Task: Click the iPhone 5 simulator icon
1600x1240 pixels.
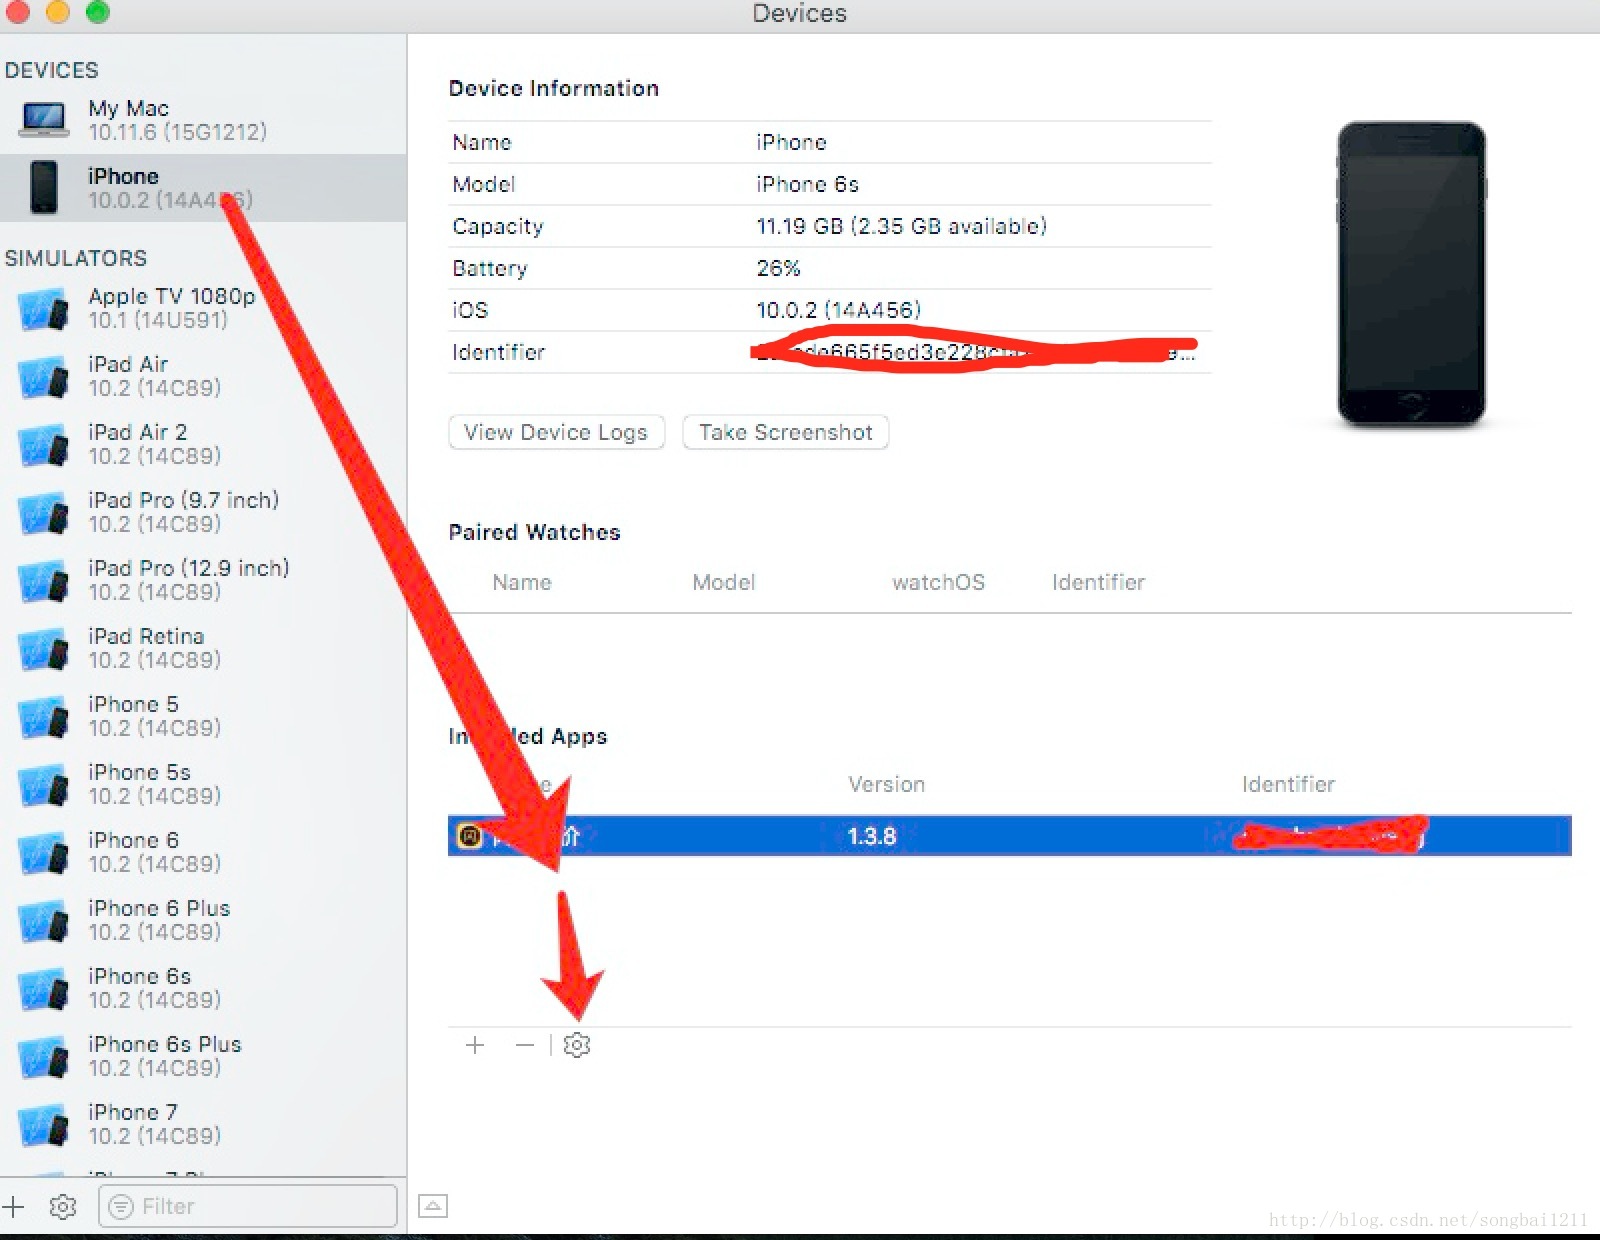Action: coord(44,717)
